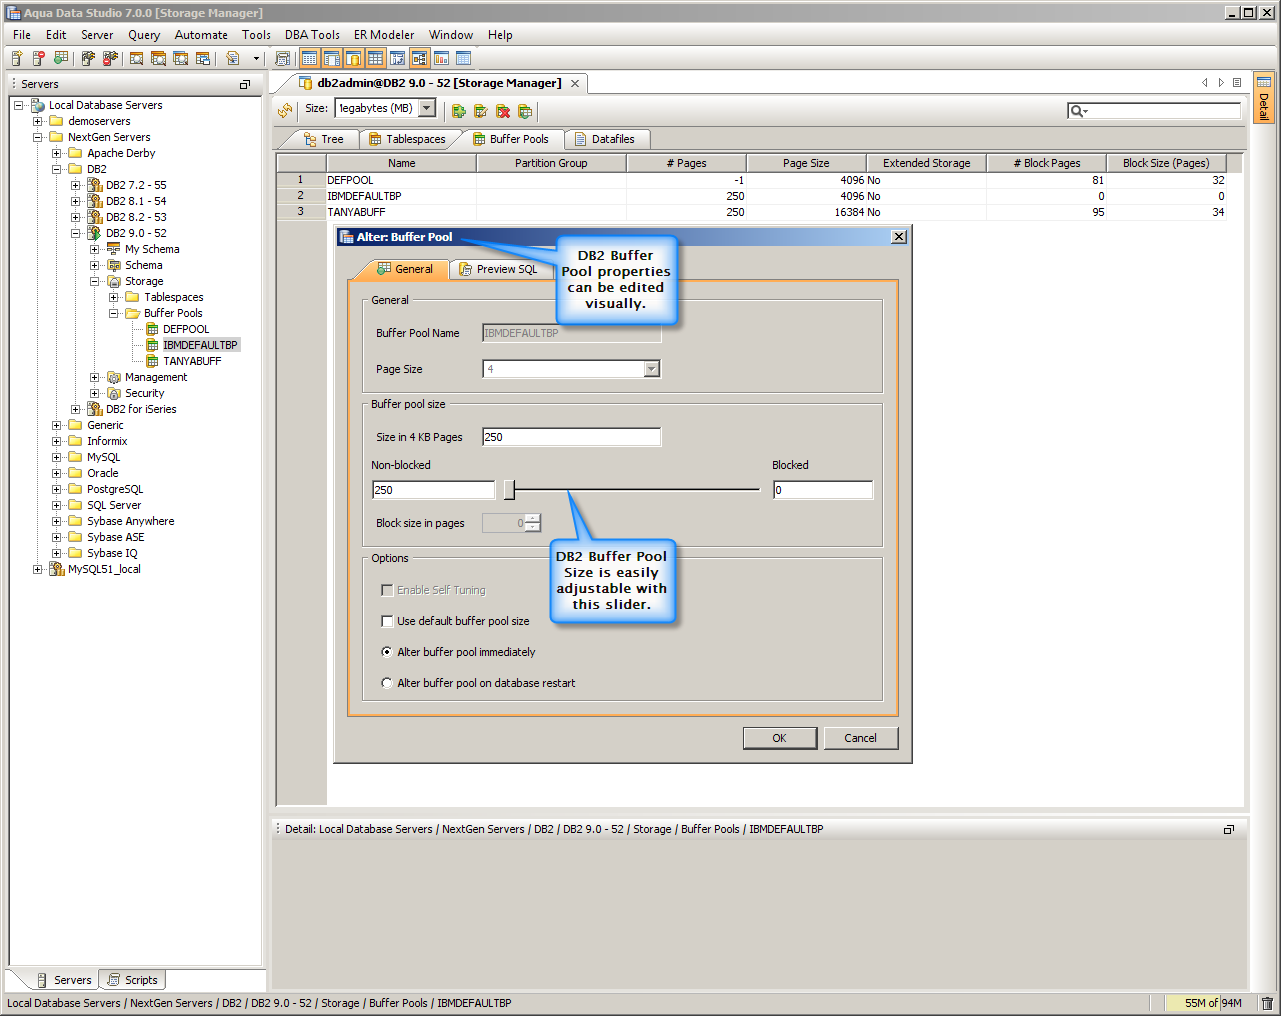Expand the Management tree node
Screen dimensions: 1281x1016
pos(95,377)
